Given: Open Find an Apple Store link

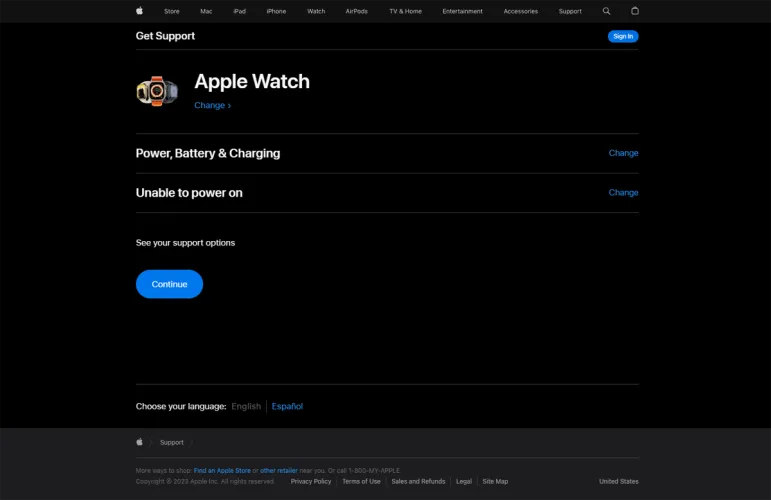Looking at the screenshot, I should (x=222, y=470).
